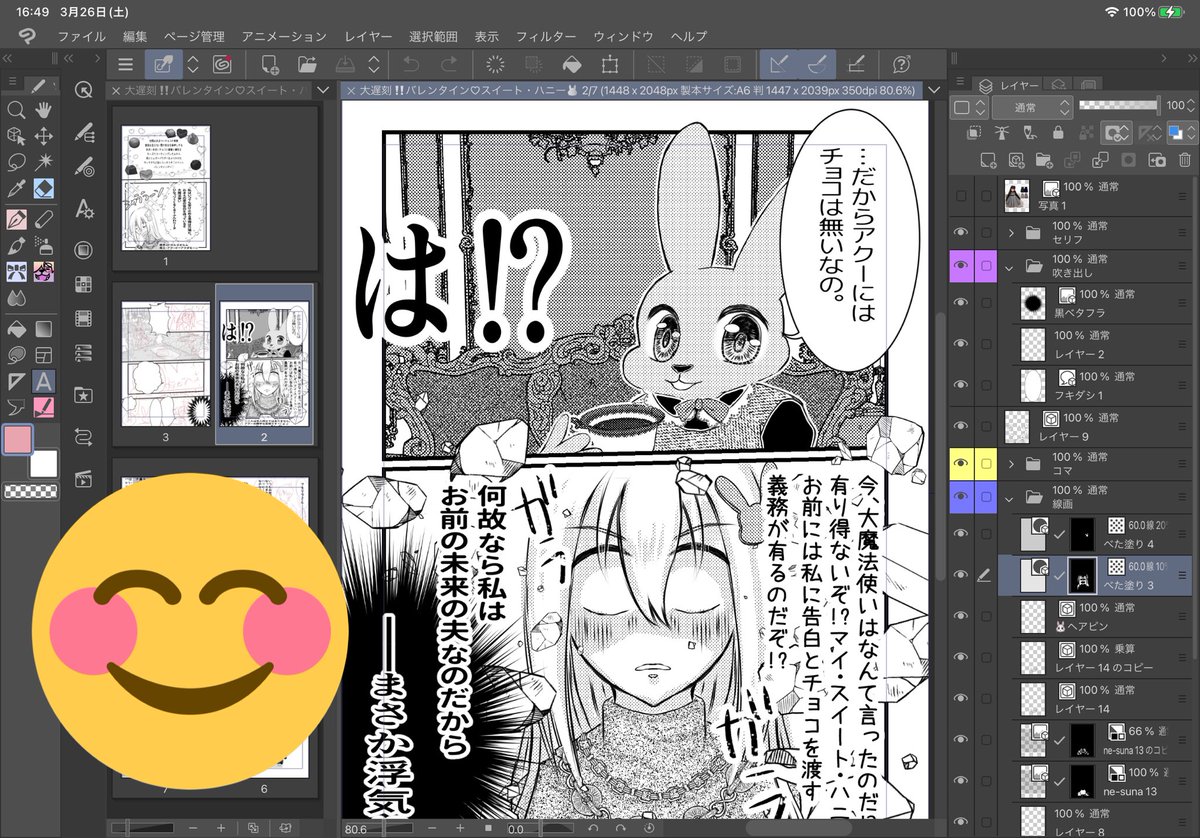Select the pink main color swatch
Screen dimensions: 1200x838
[17, 439]
